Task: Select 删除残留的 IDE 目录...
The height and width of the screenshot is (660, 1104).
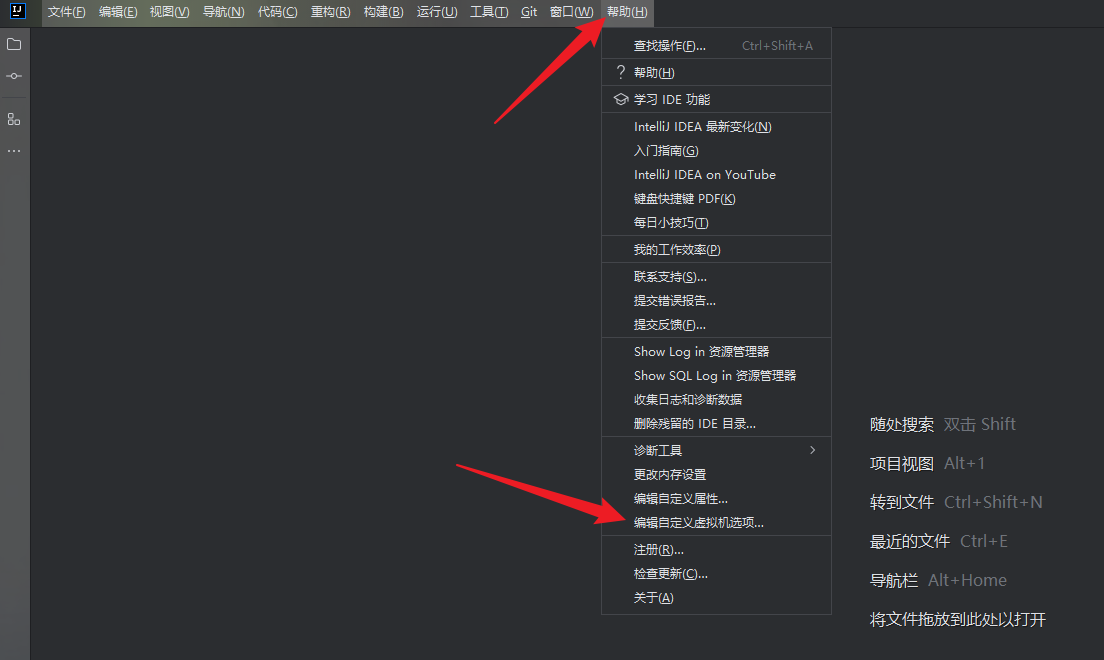Action: tap(716, 423)
